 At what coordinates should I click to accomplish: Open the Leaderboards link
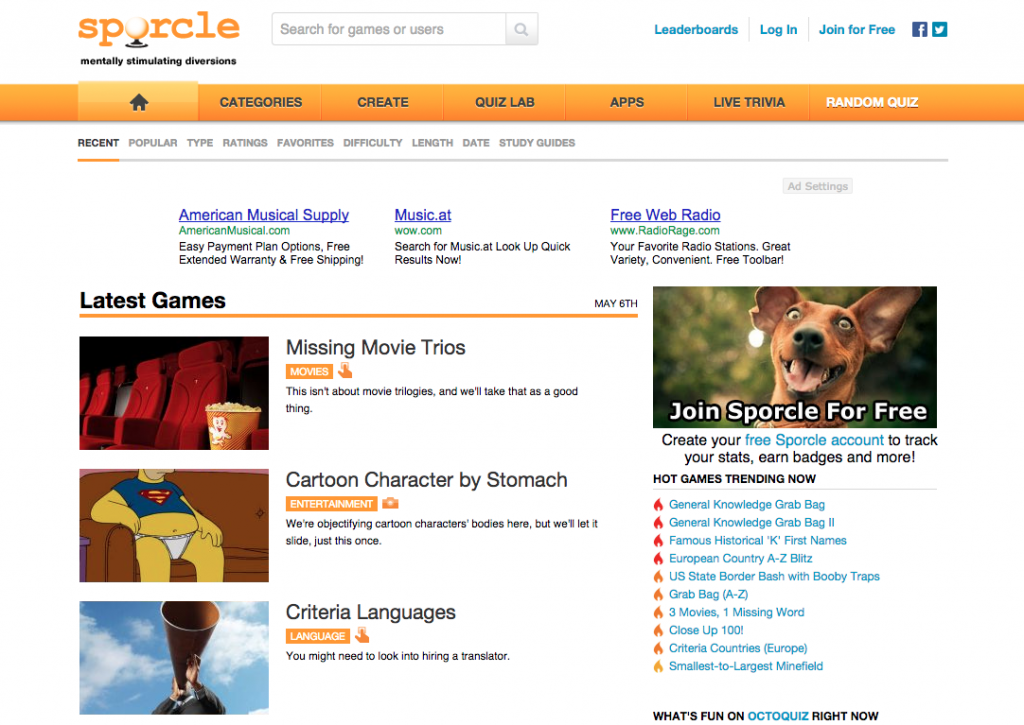(x=696, y=29)
